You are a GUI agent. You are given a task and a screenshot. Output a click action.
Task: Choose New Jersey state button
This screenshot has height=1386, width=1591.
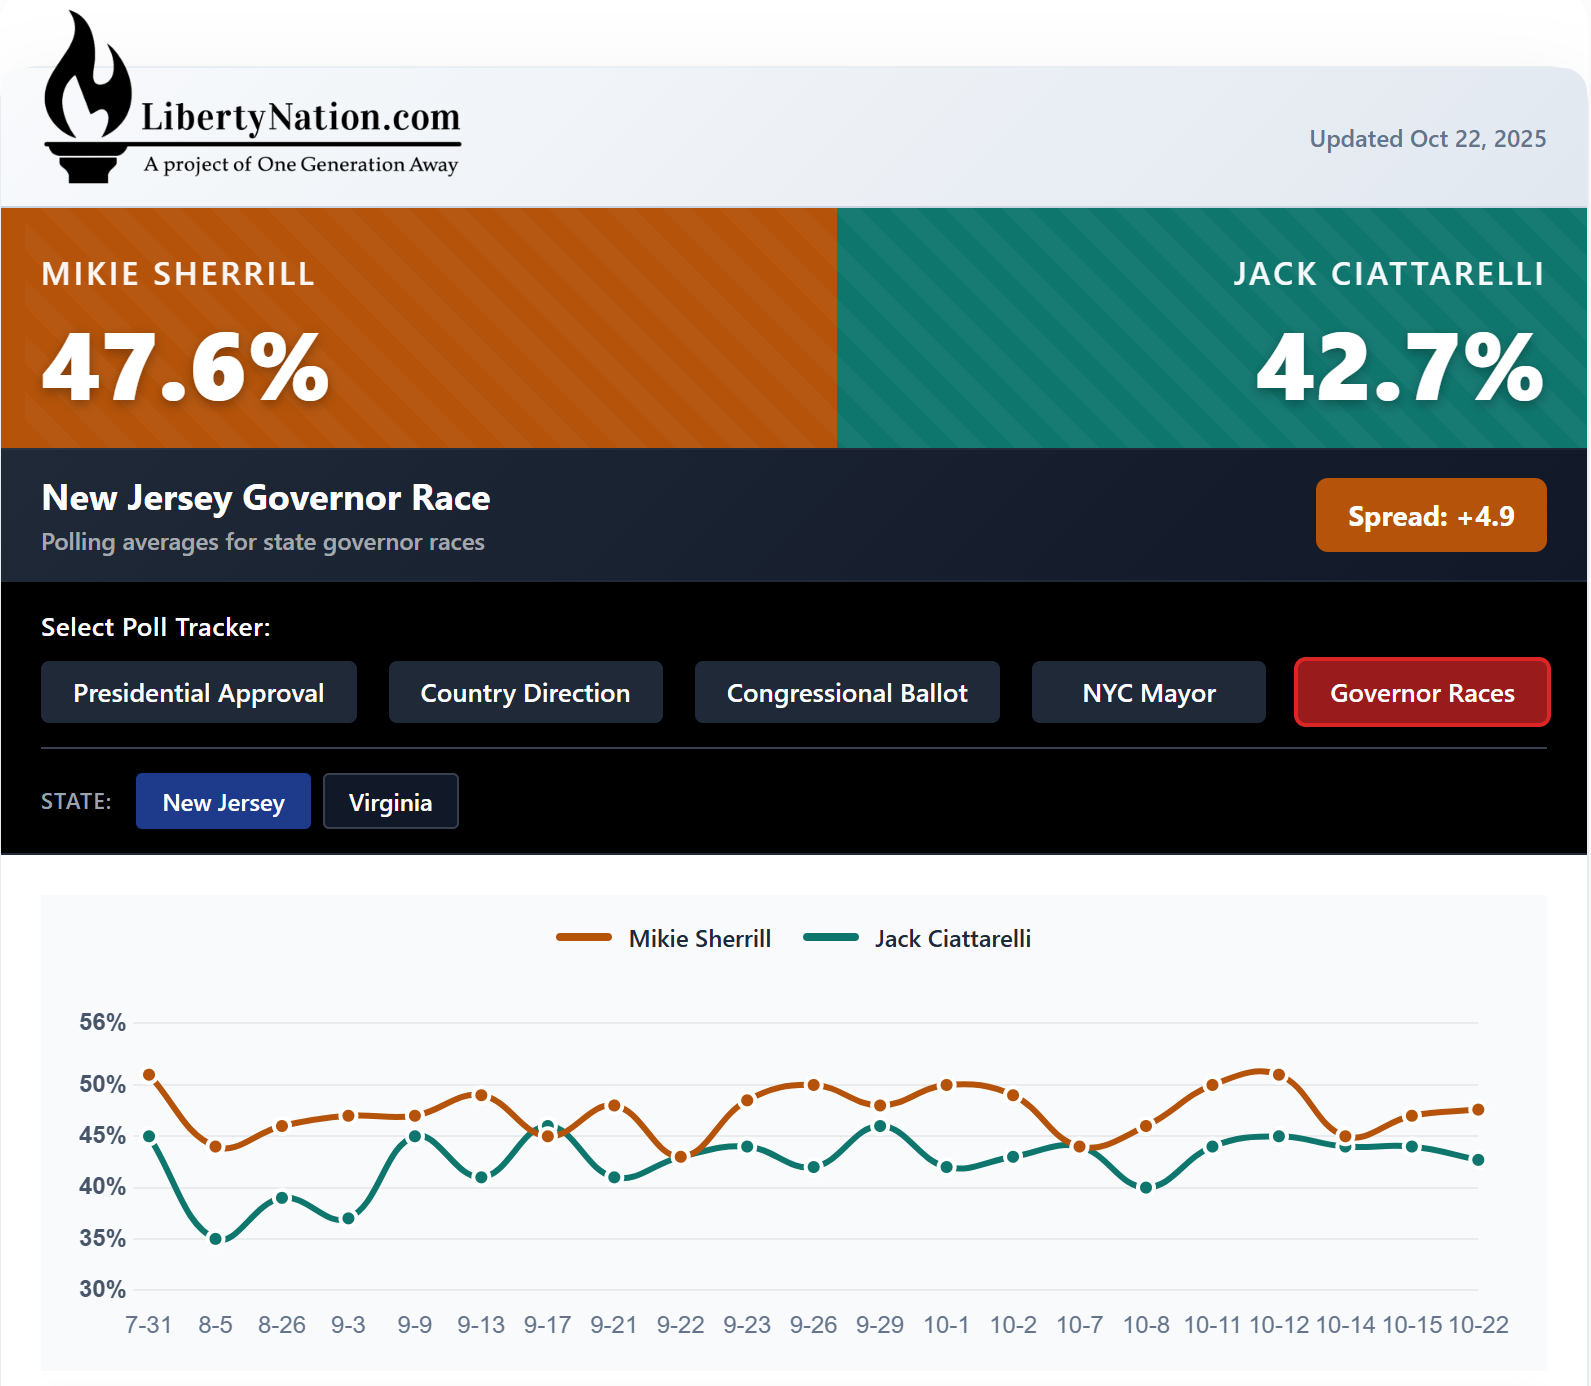[223, 802]
